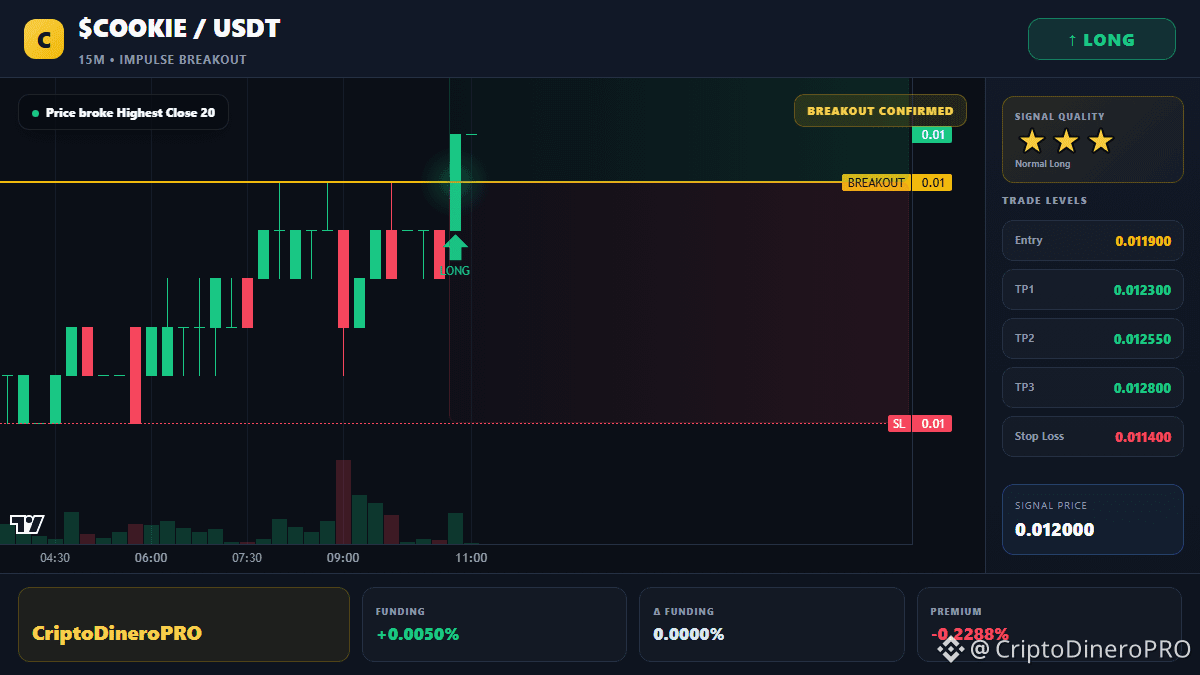Click the Price broke Highest Close 20 label
The image size is (1200, 675).
pos(123,113)
